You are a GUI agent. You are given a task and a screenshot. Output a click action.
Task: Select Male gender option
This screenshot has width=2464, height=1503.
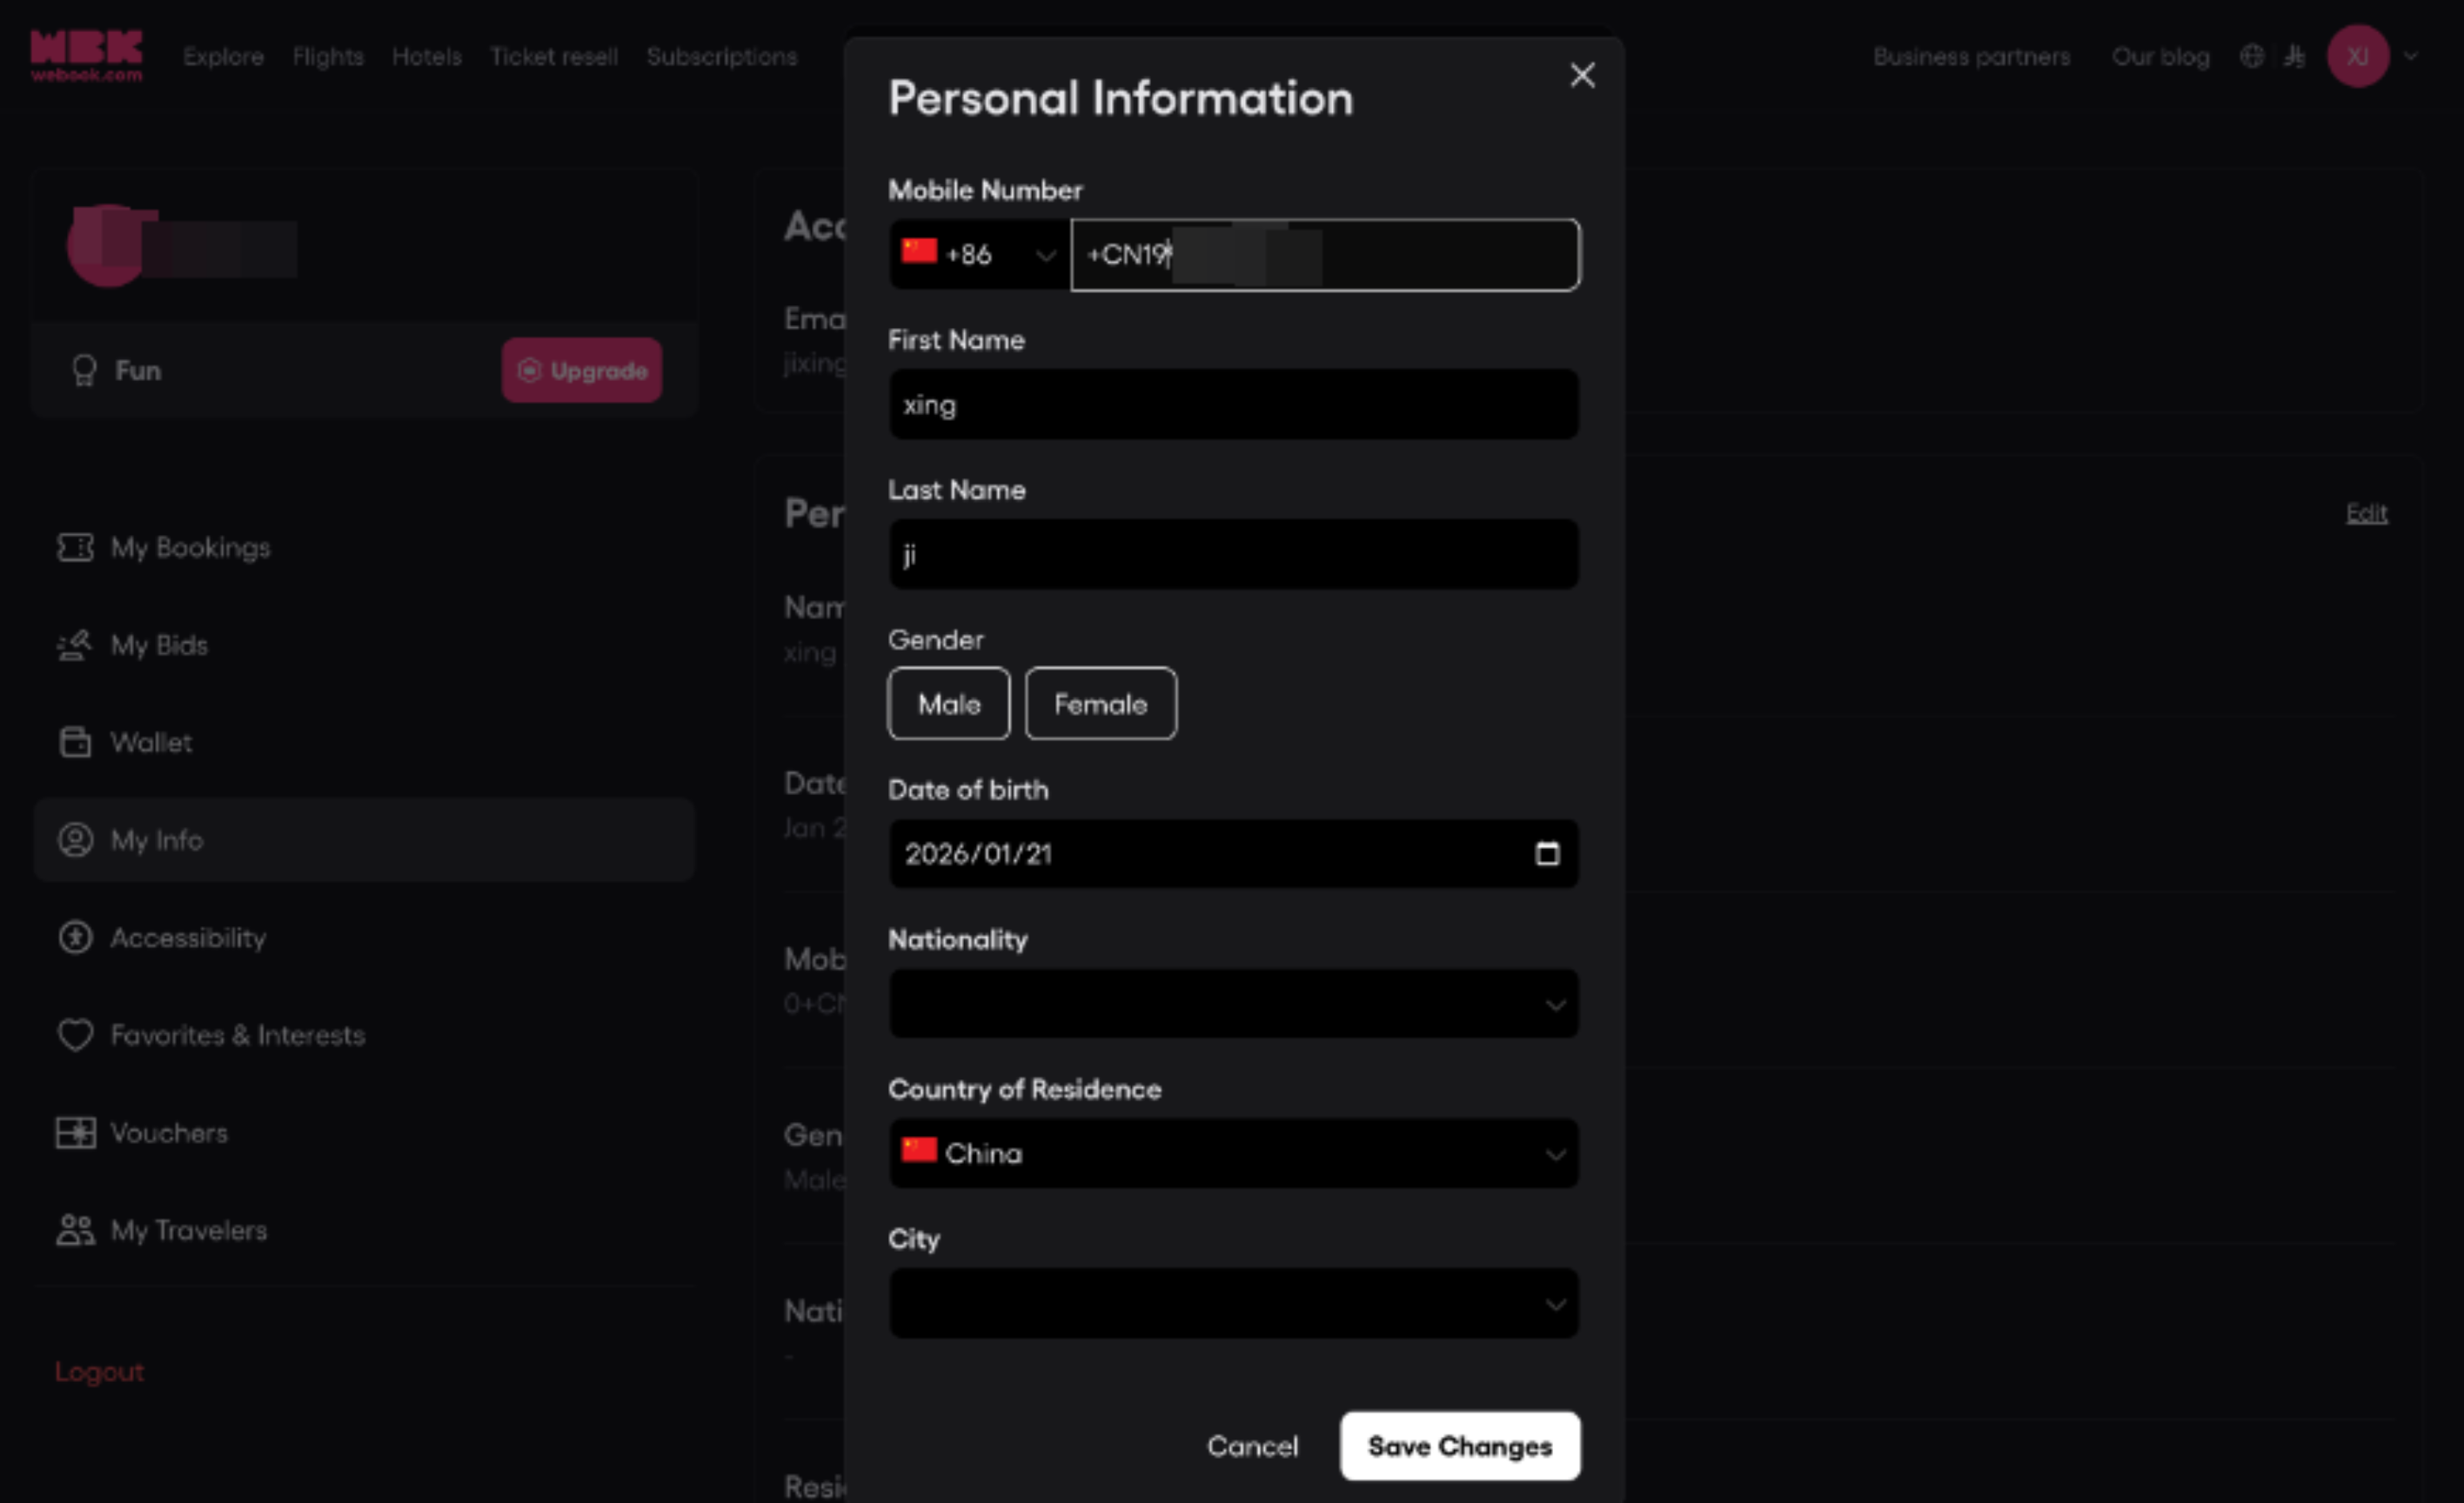pos(948,704)
